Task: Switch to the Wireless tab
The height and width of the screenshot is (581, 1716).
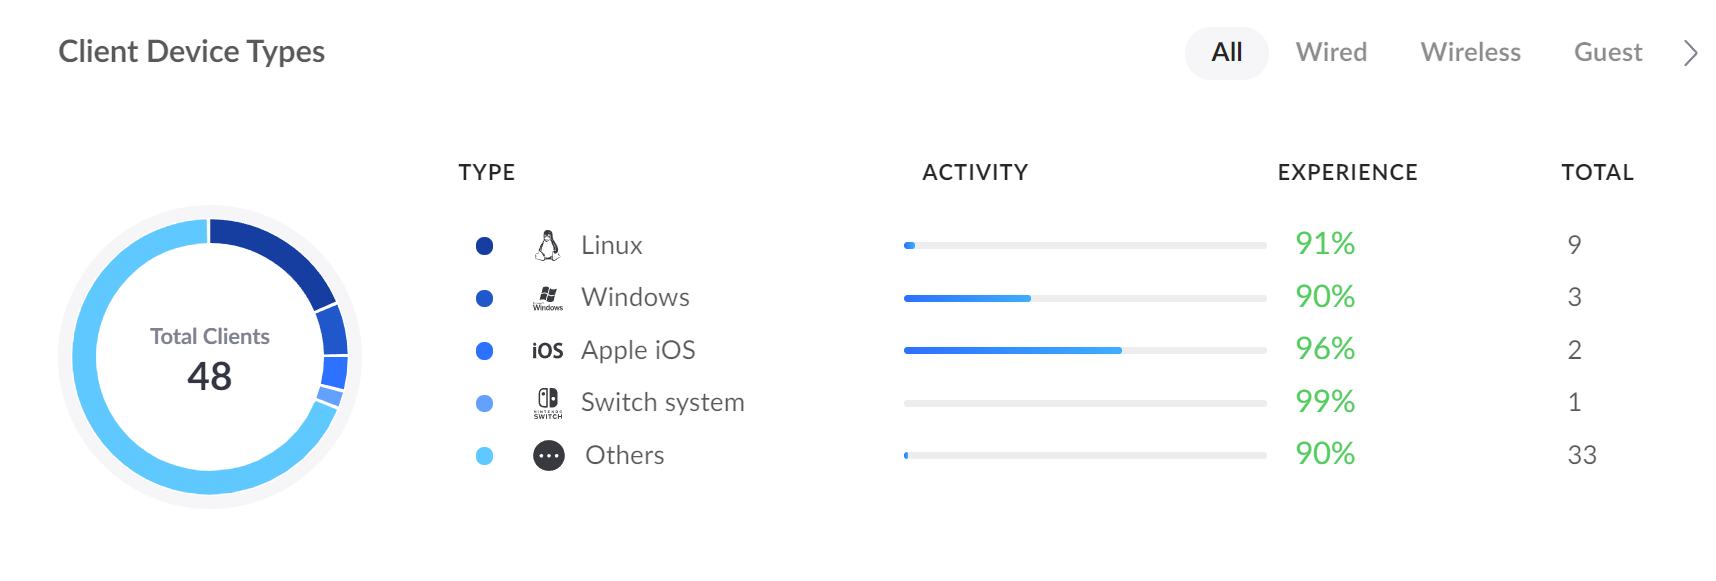Action: pyautogui.click(x=1470, y=53)
